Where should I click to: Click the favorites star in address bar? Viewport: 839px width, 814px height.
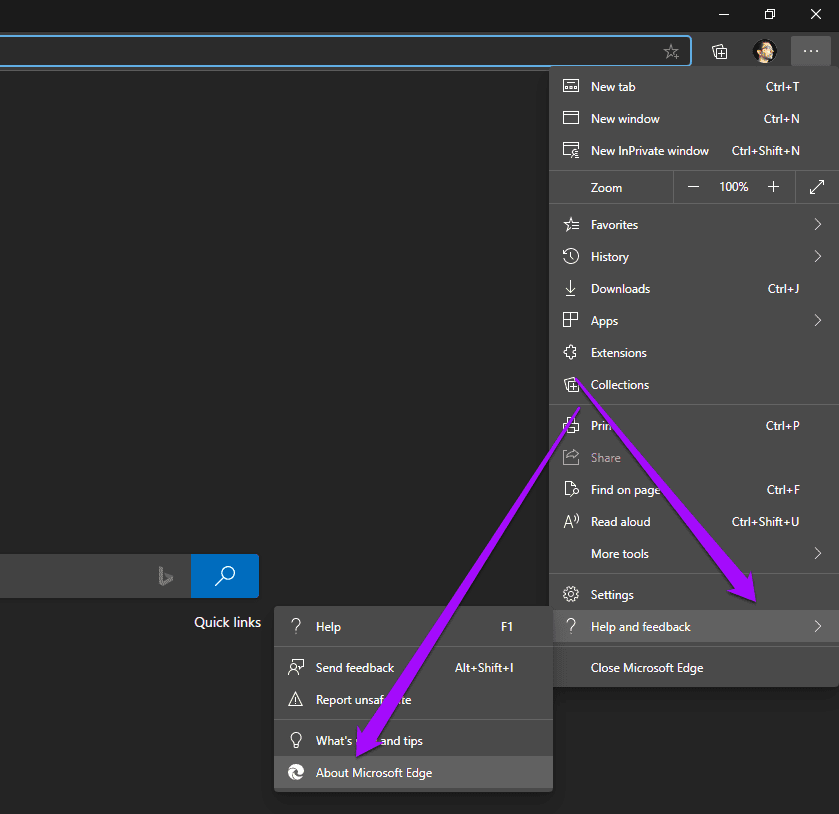coord(671,51)
